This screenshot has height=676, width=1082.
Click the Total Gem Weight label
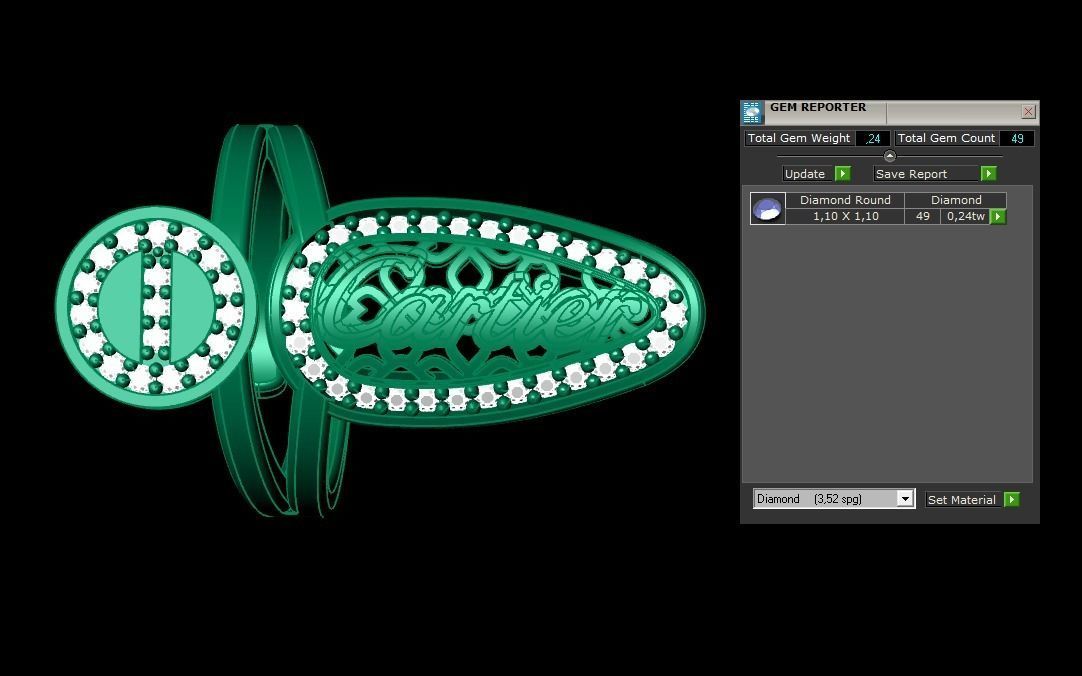tap(799, 138)
